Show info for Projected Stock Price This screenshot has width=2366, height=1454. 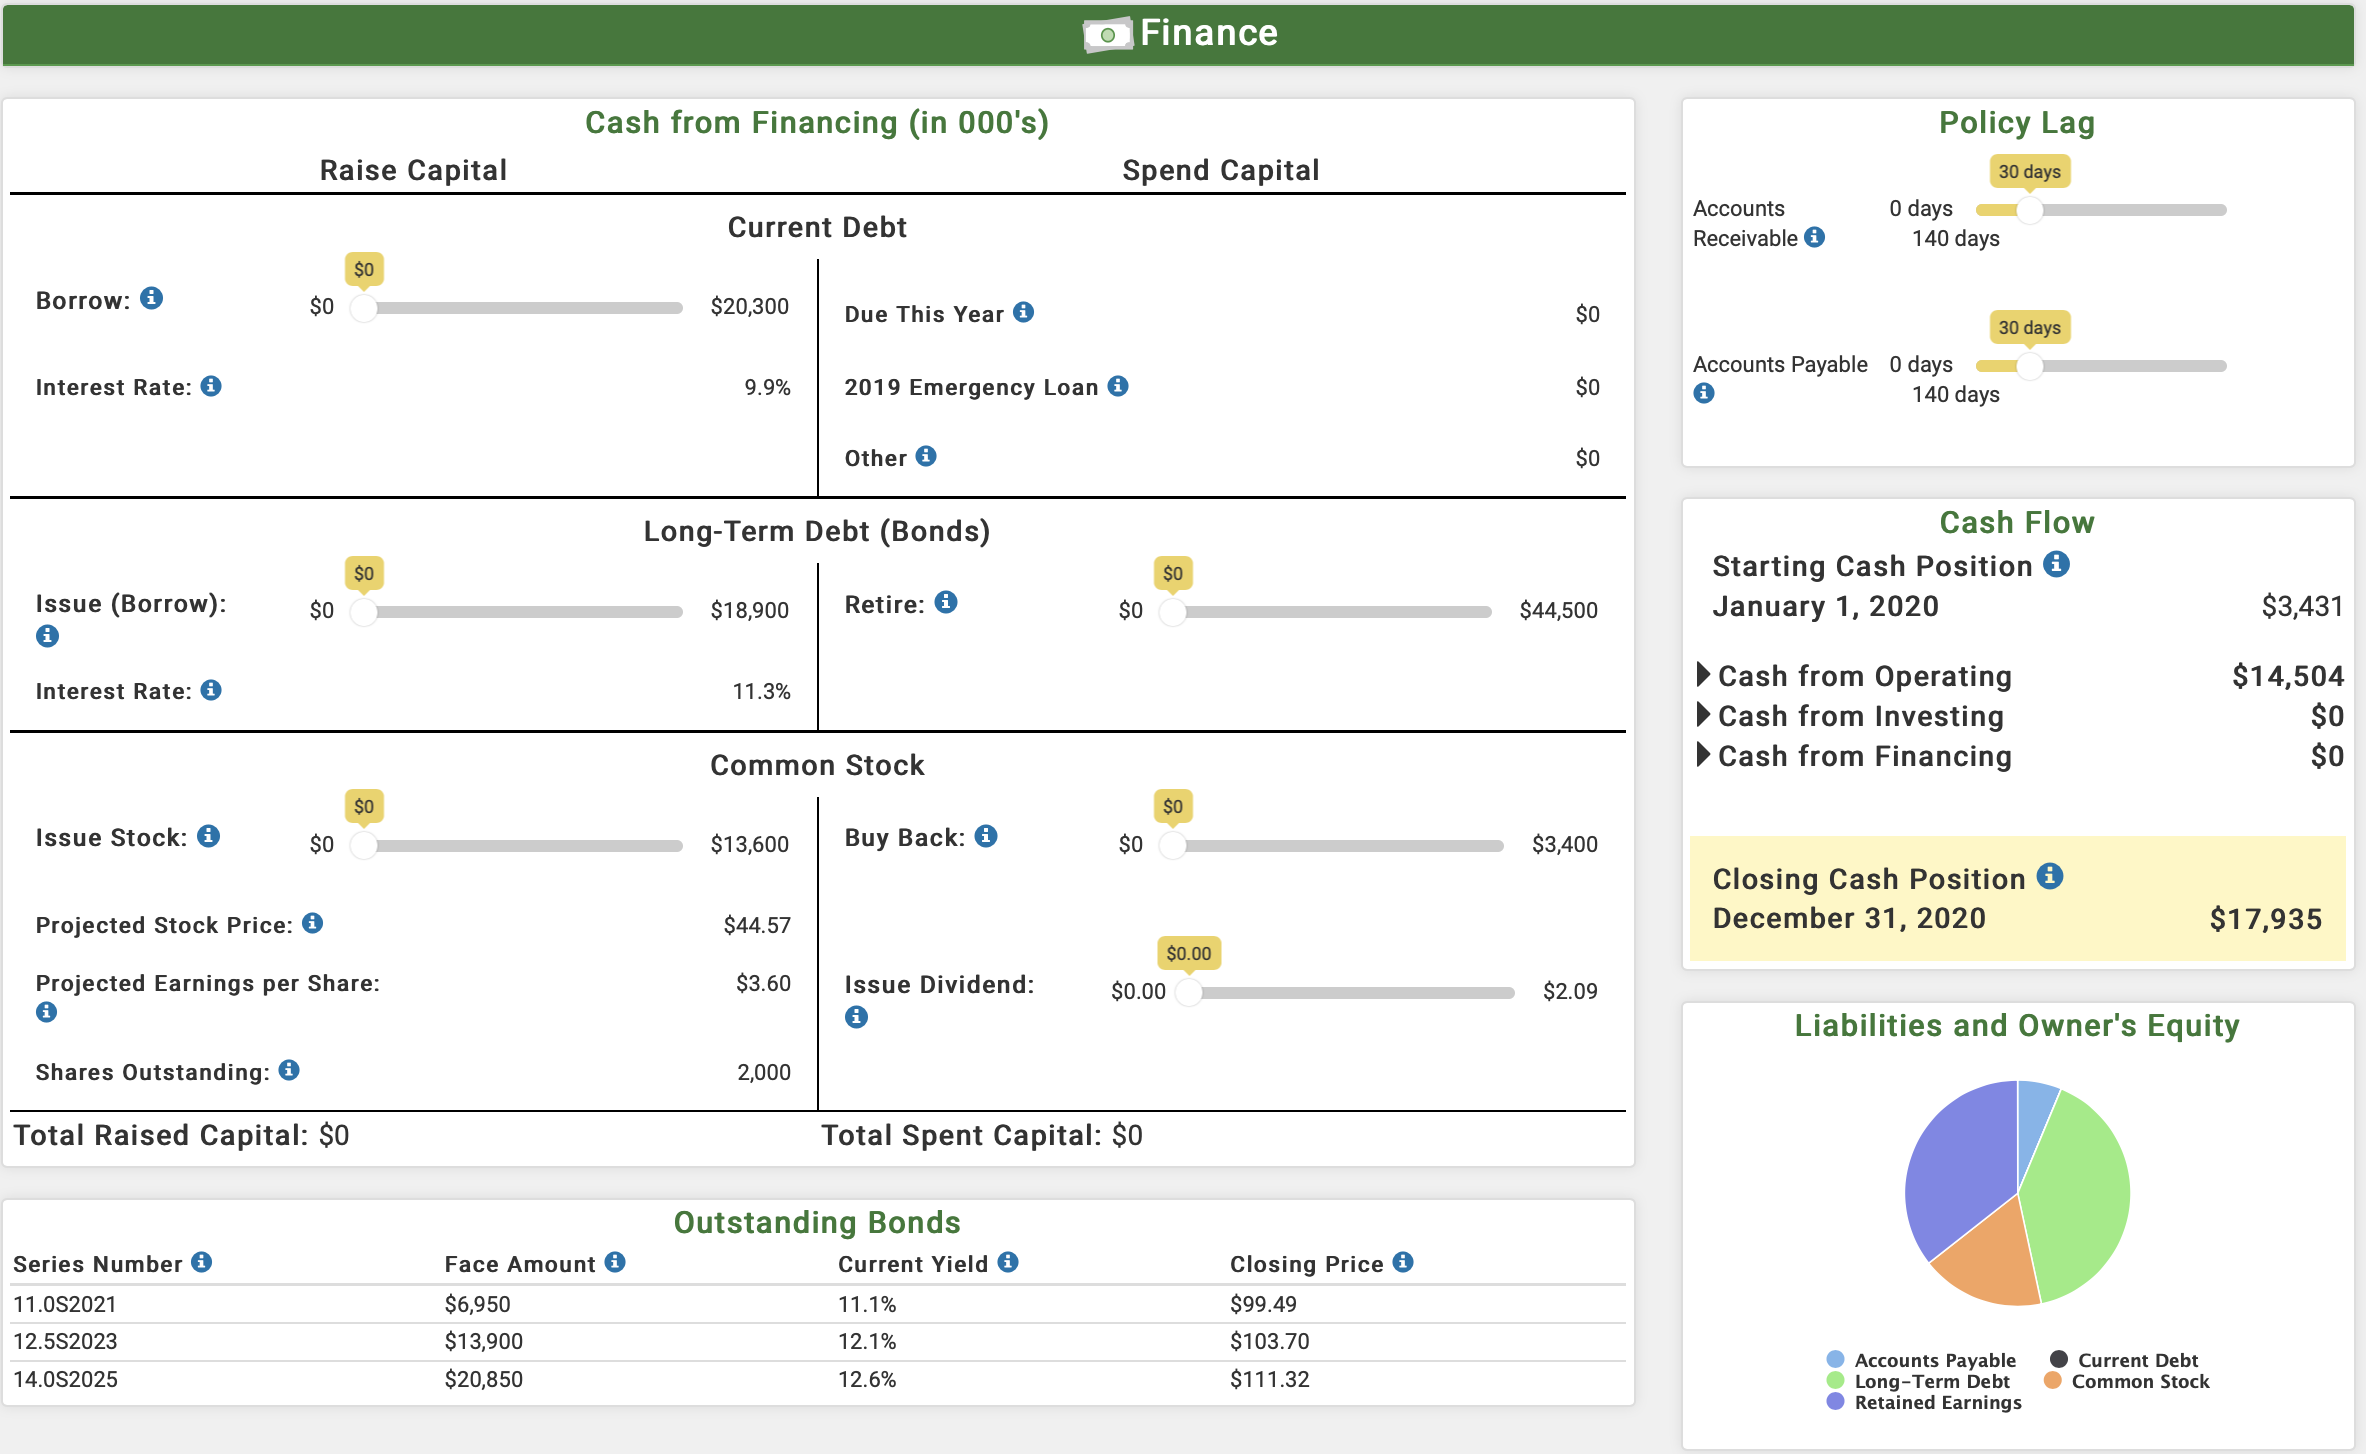312,923
